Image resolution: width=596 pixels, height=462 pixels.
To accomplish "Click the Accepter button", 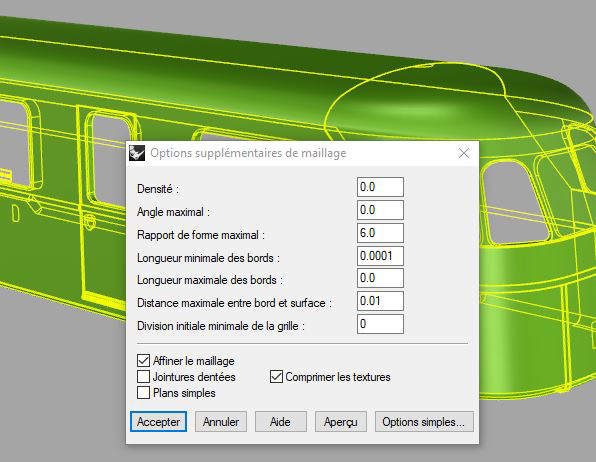I will click(158, 422).
